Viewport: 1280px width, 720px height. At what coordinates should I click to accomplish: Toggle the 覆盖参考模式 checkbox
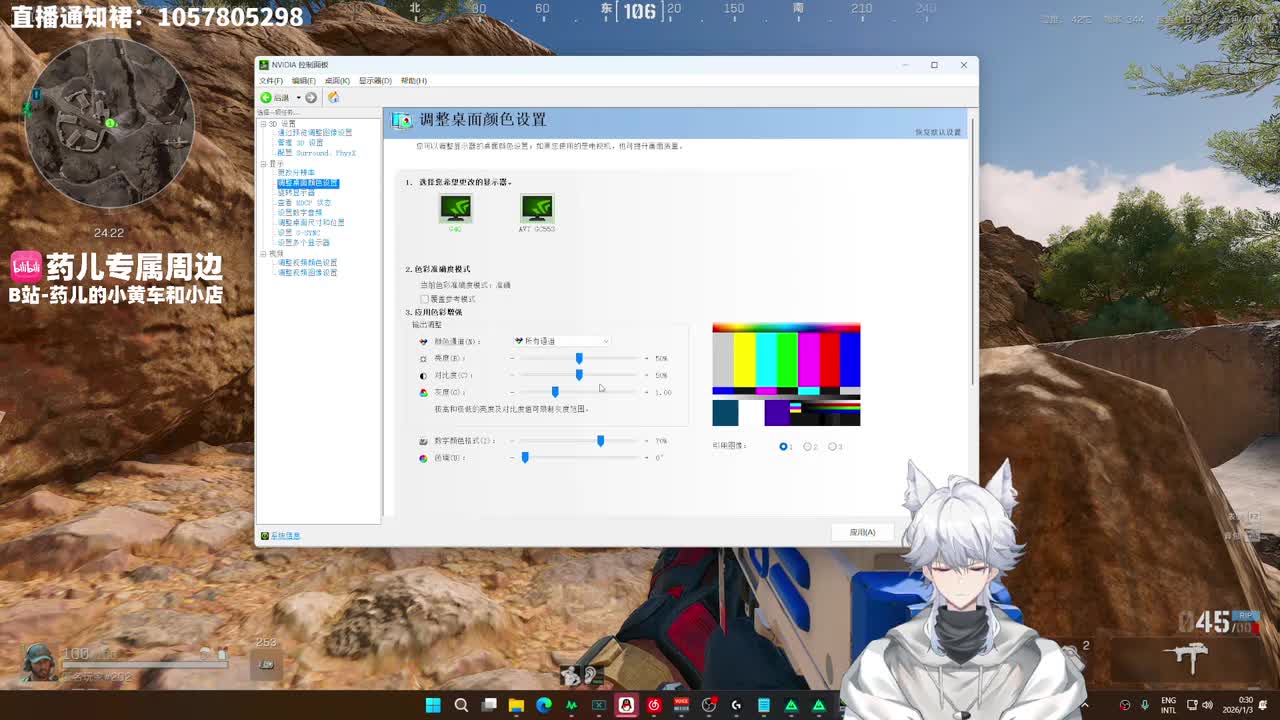[x=425, y=299]
